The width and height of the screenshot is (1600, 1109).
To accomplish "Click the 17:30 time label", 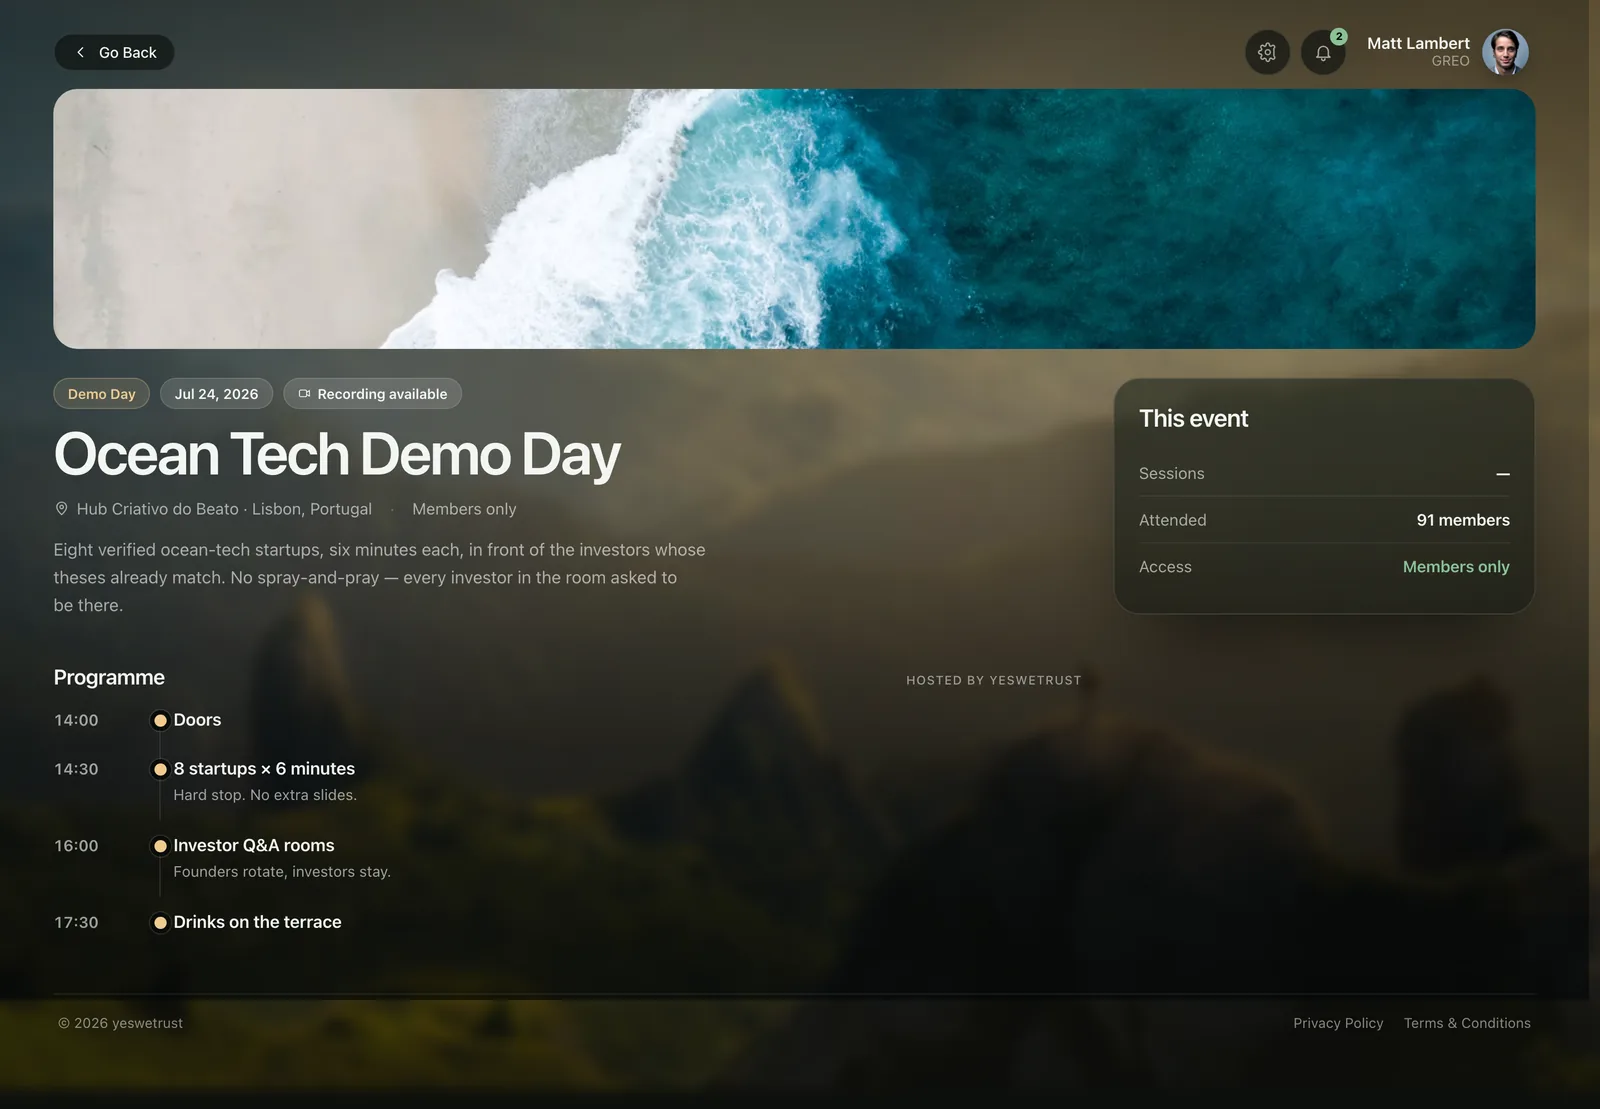I will [76, 922].
